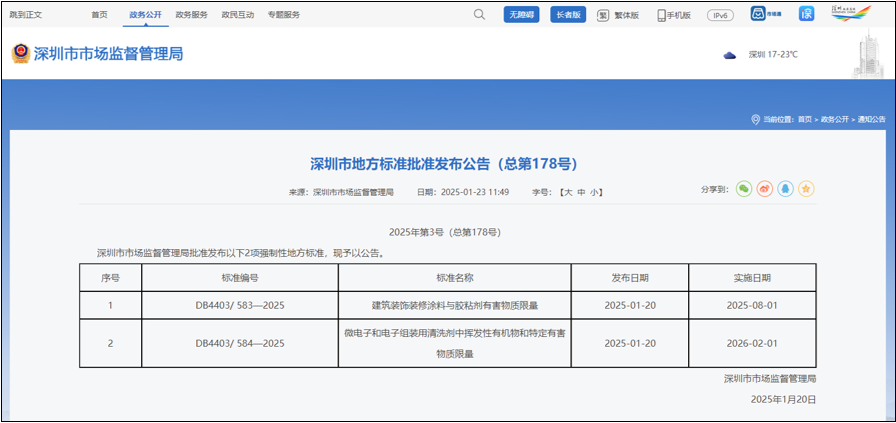Click the 长者版 elderly mode button
Viewport: 896px width, 423px height.
point(568,15)
